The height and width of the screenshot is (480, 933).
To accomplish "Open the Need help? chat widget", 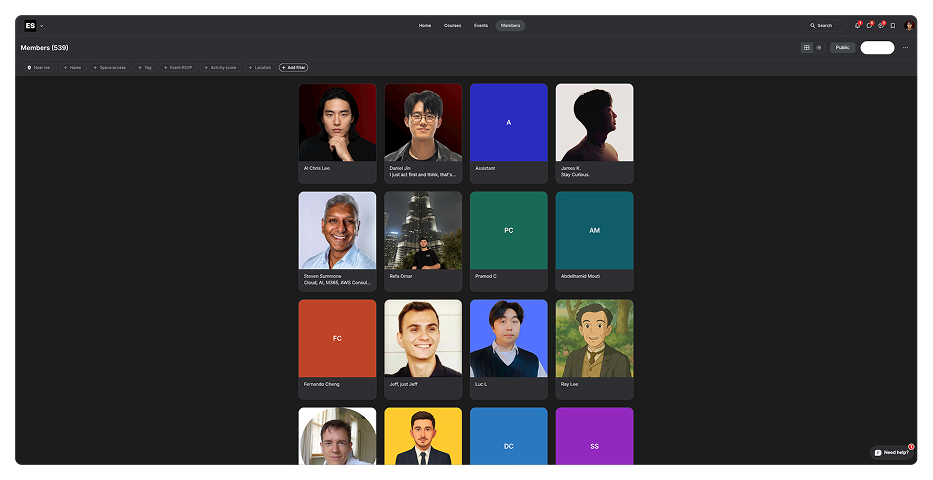I will point(892,453).
